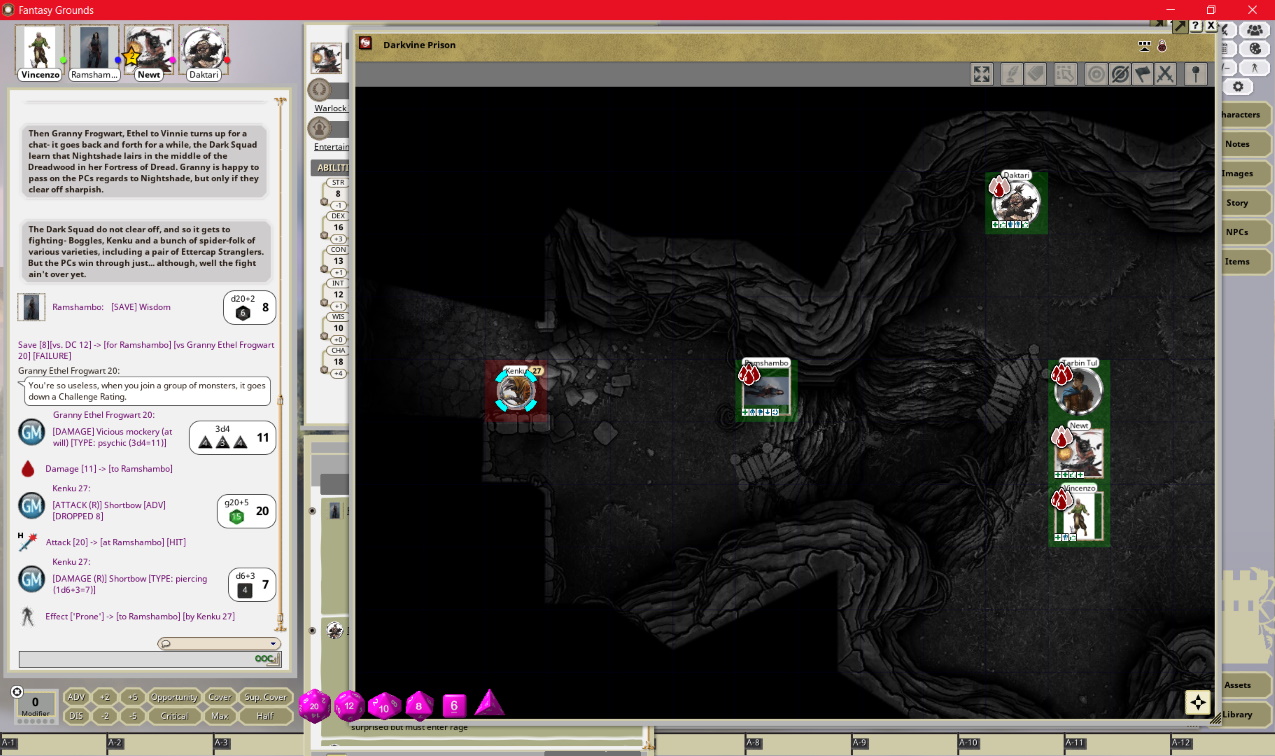Toggle the Critical modifier
The height and width of the screenshot is (756, 1275).
[x=174, y=716]
